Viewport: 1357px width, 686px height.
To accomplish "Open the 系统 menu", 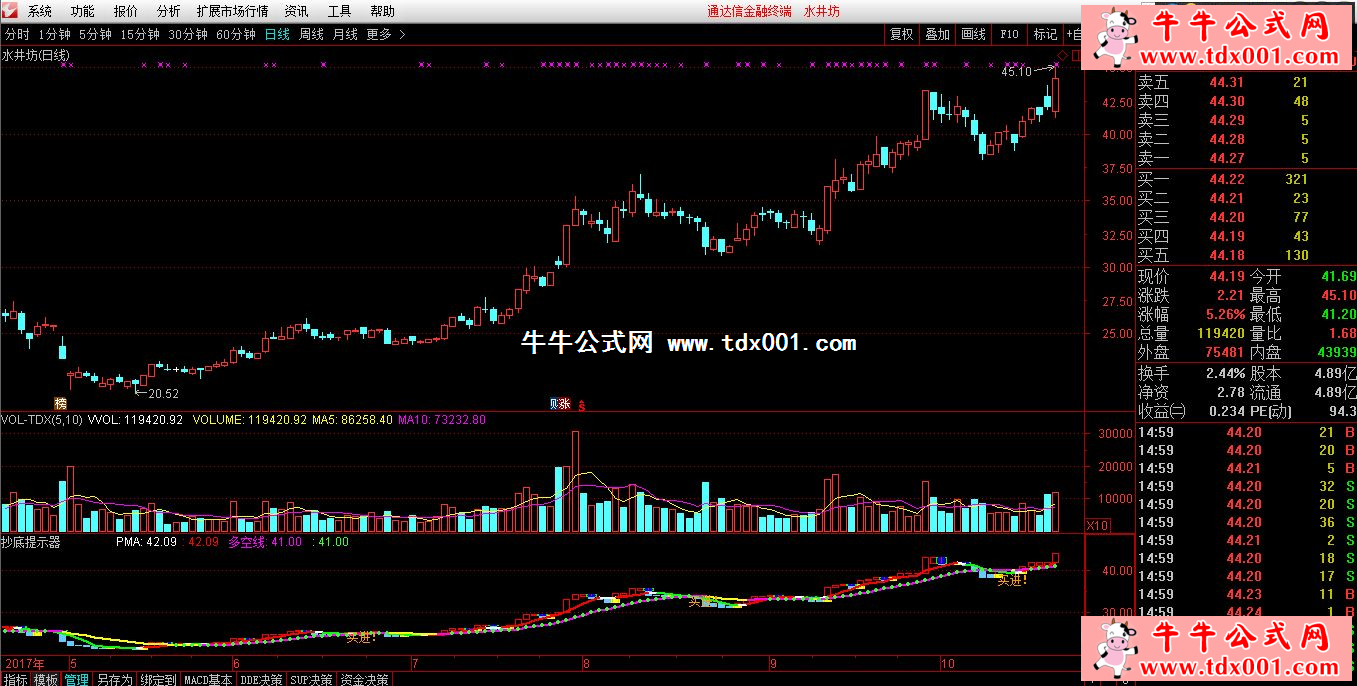I will [40, 11].
